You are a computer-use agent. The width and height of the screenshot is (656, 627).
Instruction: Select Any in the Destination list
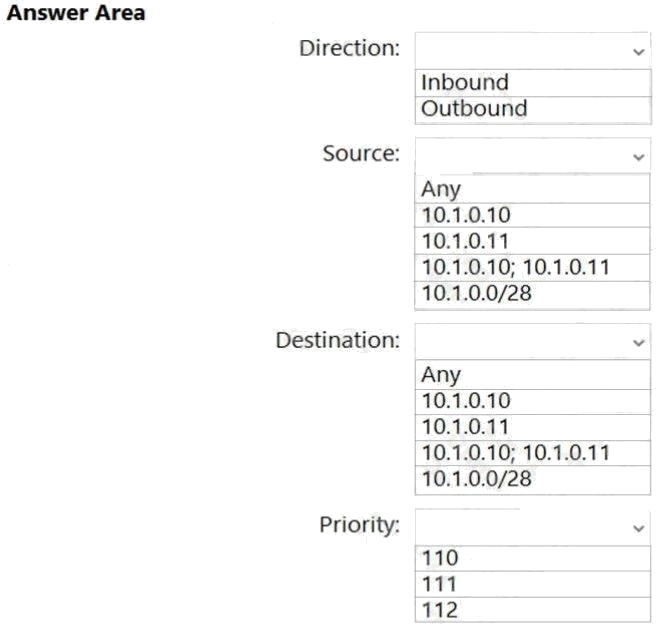coord(533,374)
